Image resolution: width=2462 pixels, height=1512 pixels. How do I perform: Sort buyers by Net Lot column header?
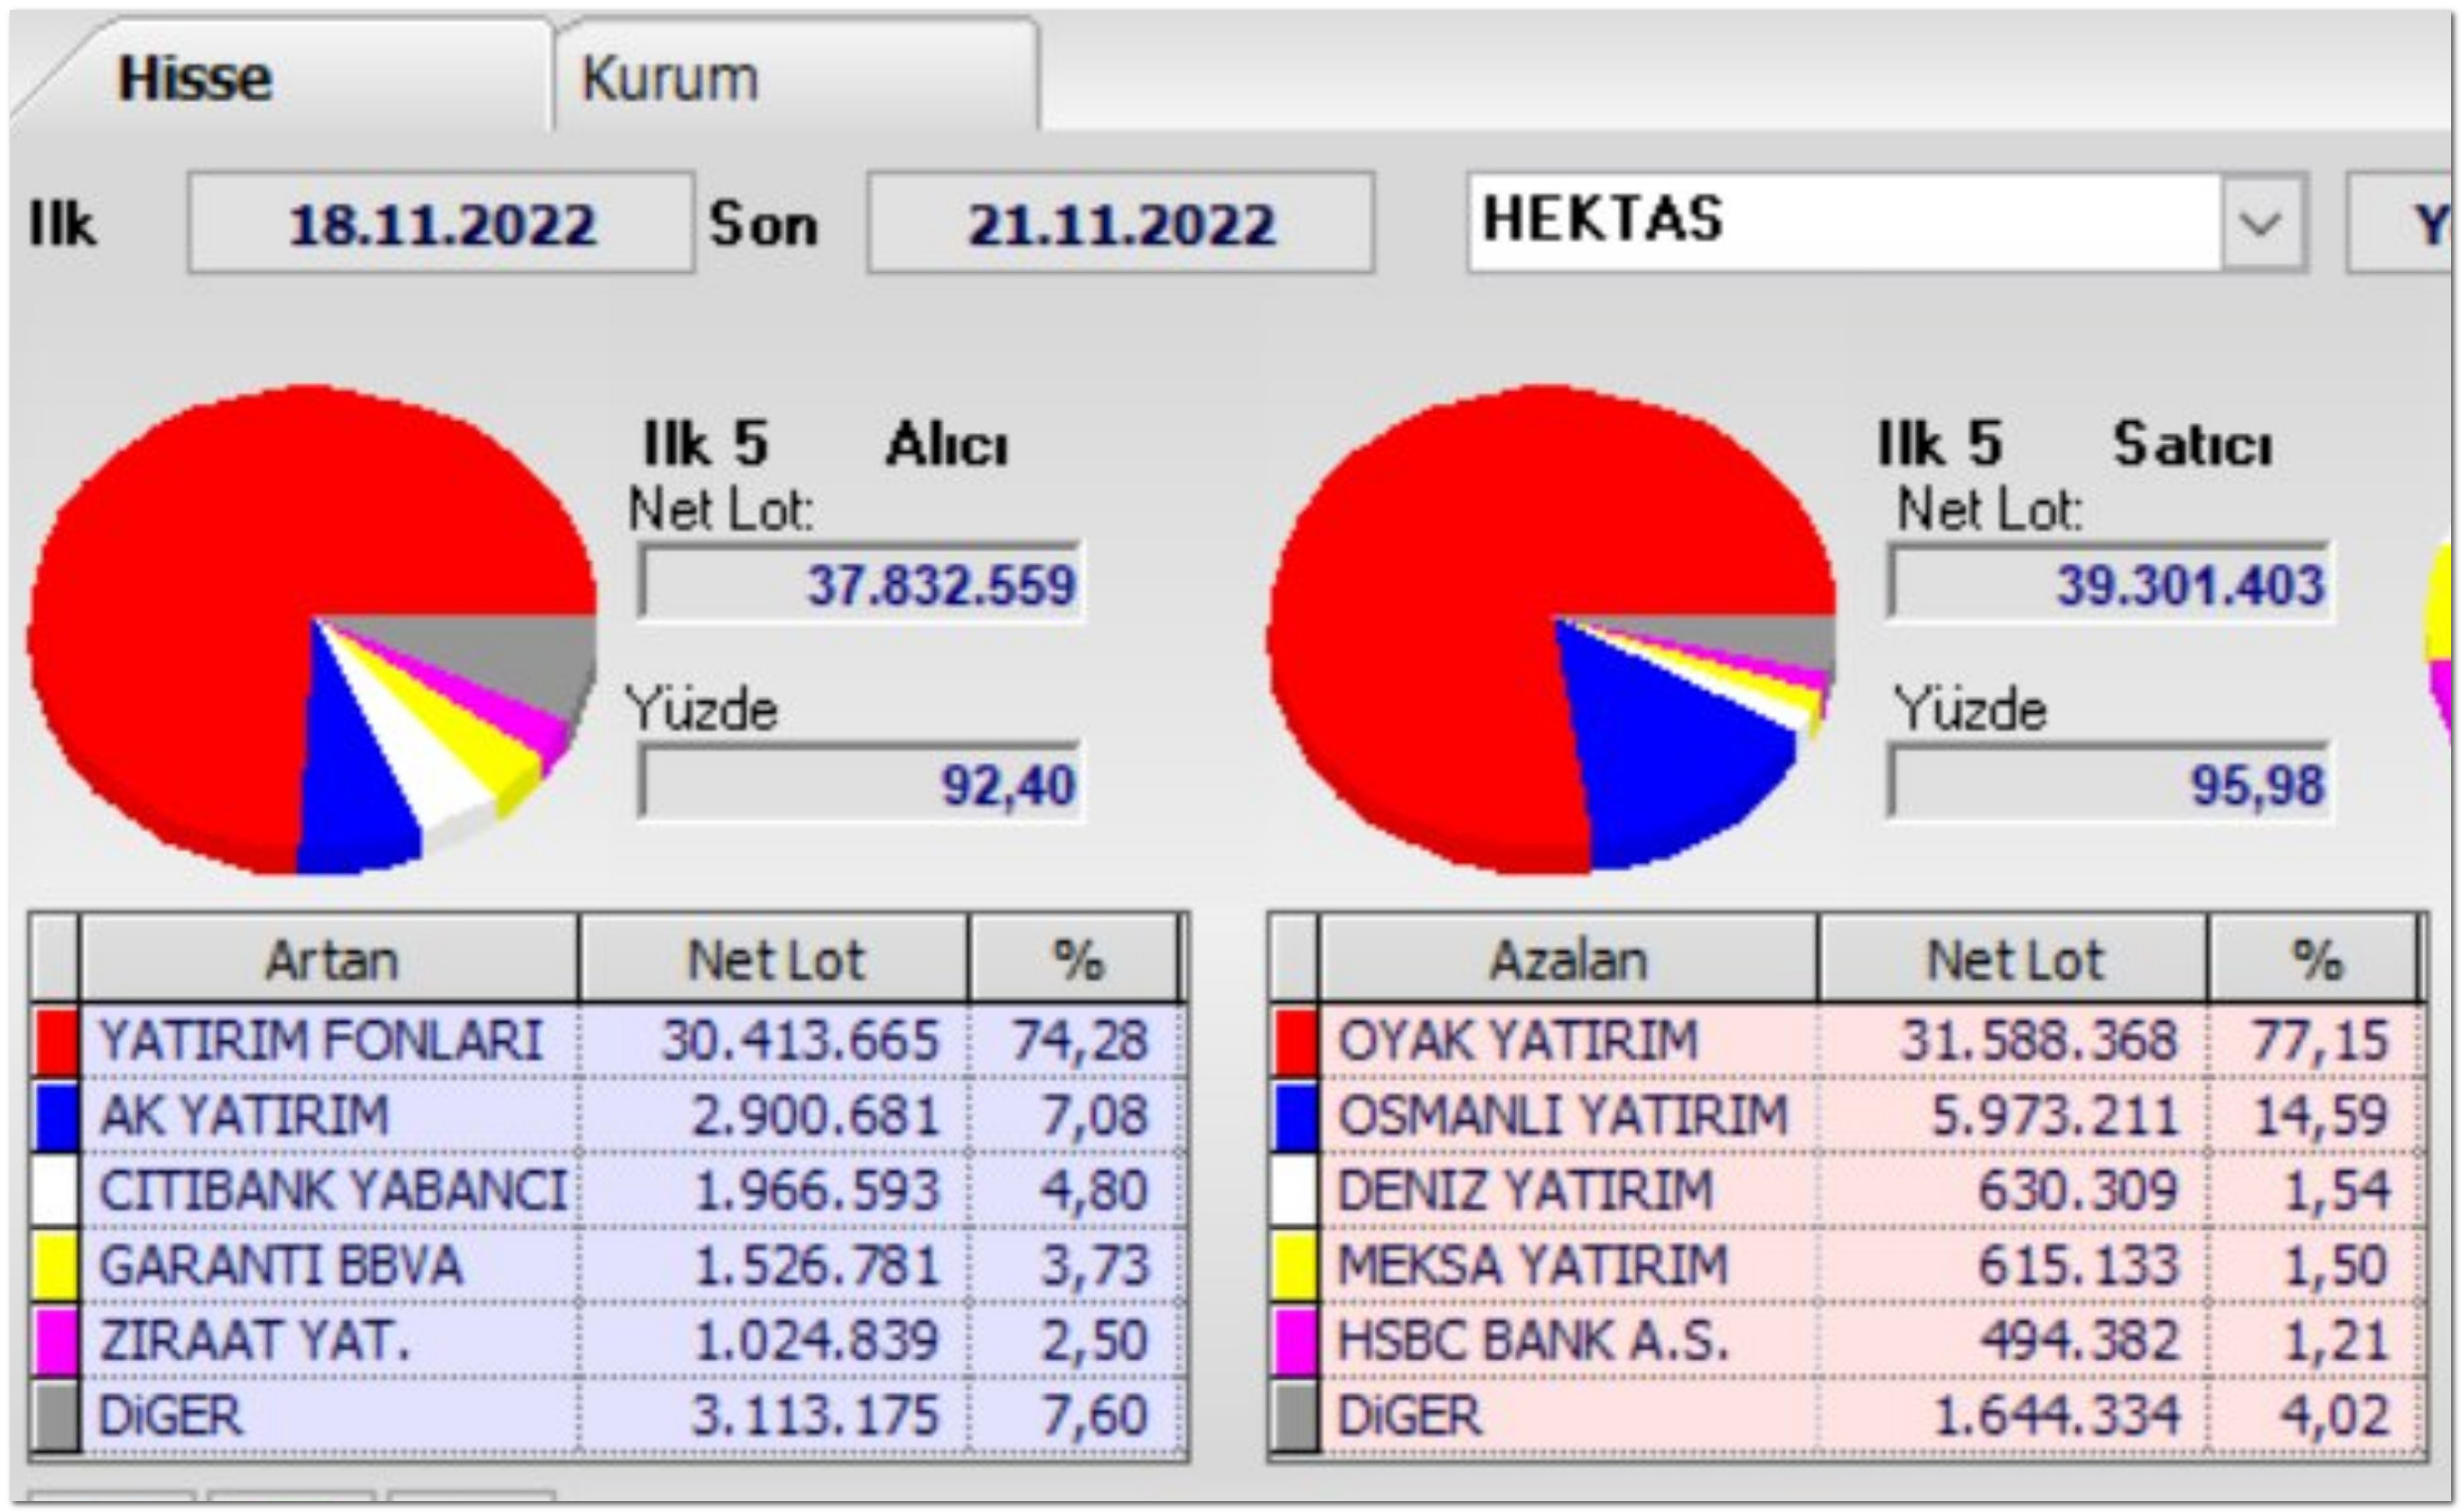coord(774,960)
